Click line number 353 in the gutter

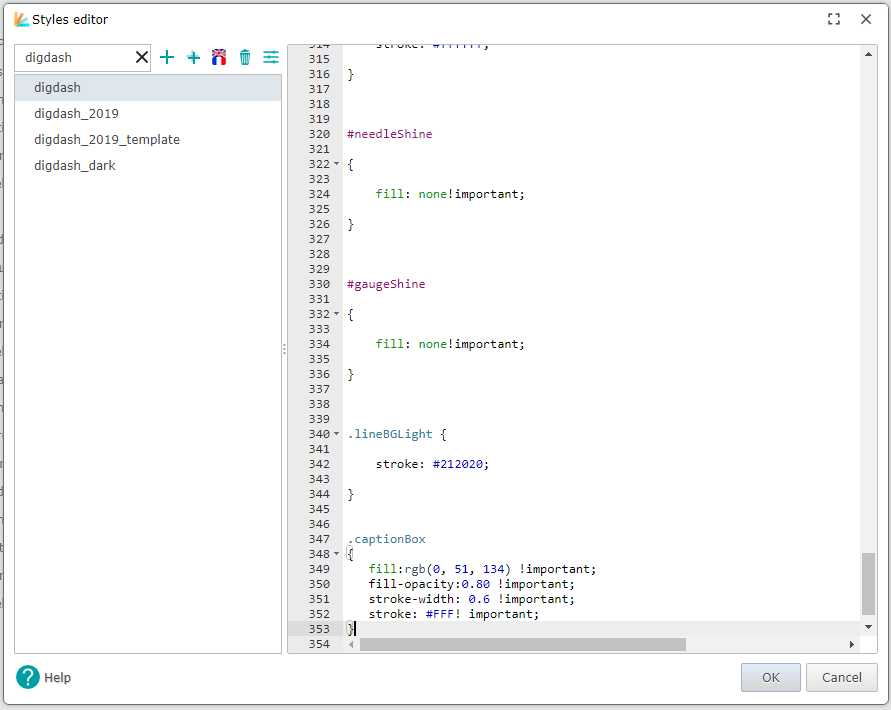[x=319, y=629]
